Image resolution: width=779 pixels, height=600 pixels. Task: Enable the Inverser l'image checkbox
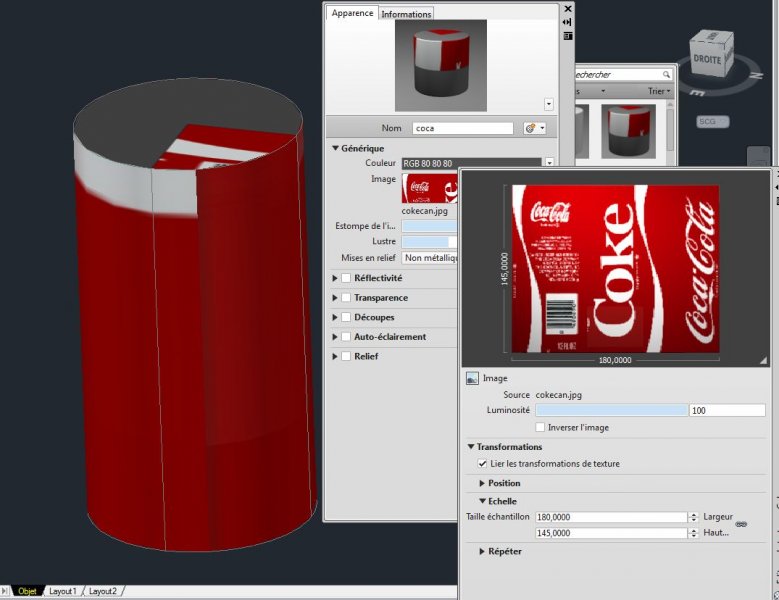coord(540,427)
